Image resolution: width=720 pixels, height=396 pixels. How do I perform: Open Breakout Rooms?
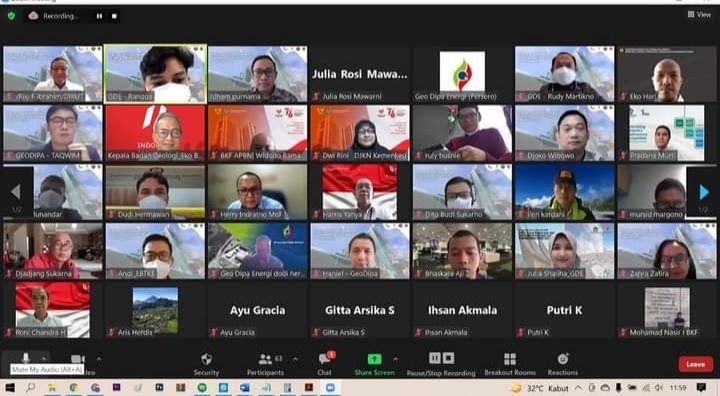(x=510, y=363)
